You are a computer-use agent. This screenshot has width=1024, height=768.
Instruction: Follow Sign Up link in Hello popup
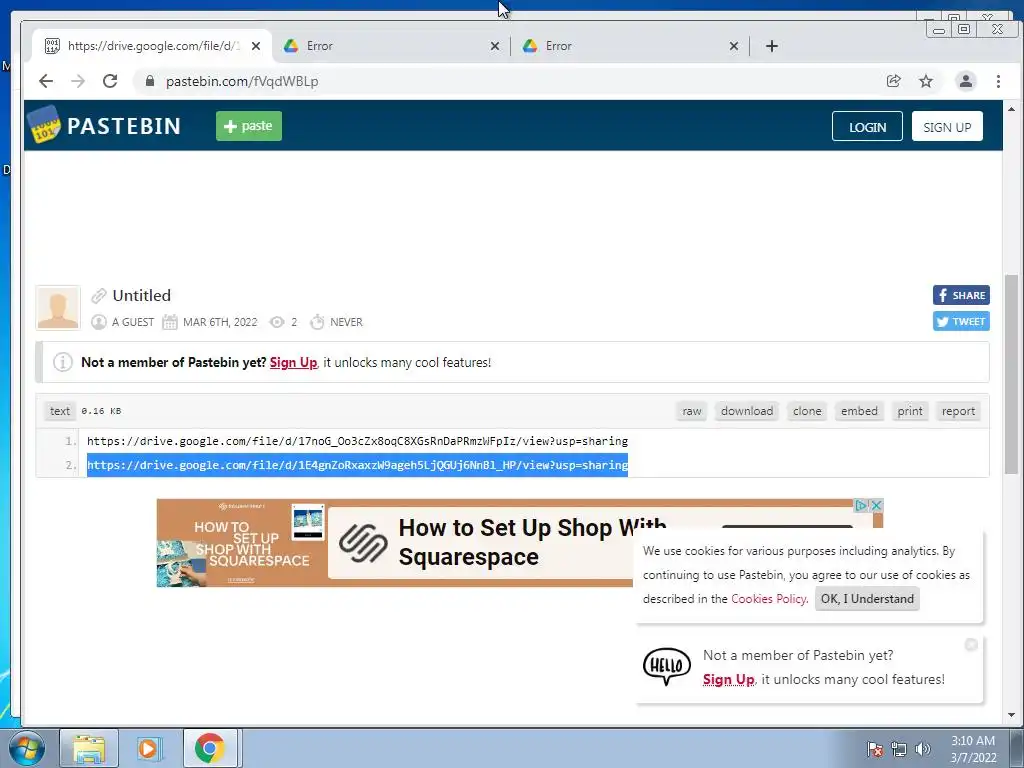(728, 679)
